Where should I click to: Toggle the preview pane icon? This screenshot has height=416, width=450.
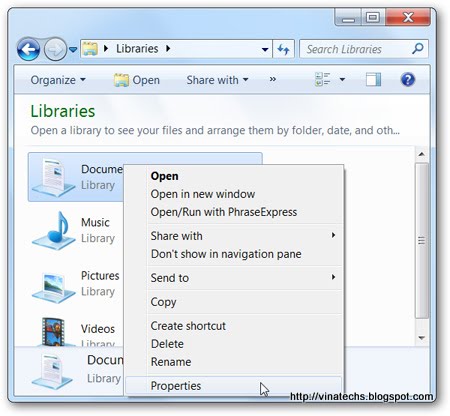tap(373, 80)
